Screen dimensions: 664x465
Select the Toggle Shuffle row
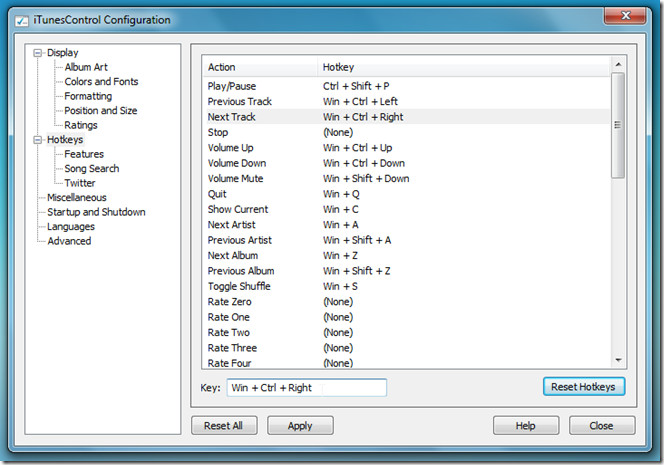(406, 286)
